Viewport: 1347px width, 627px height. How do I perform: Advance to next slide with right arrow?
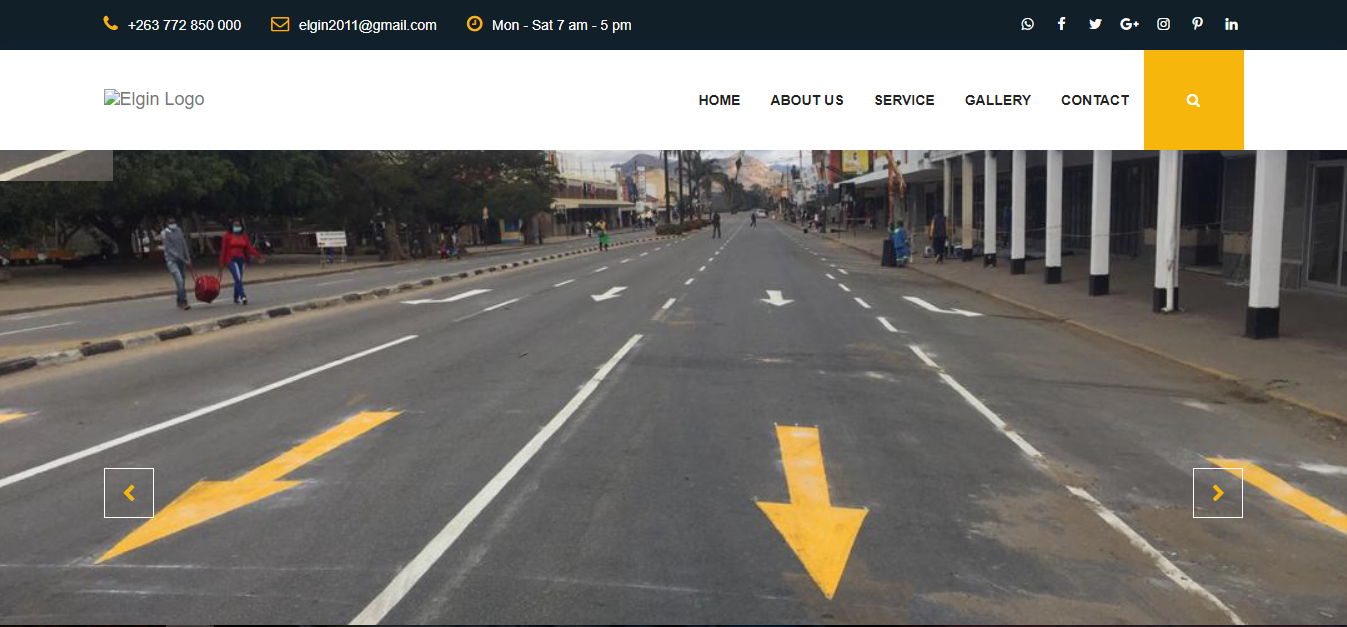(x=1218, y=493)
